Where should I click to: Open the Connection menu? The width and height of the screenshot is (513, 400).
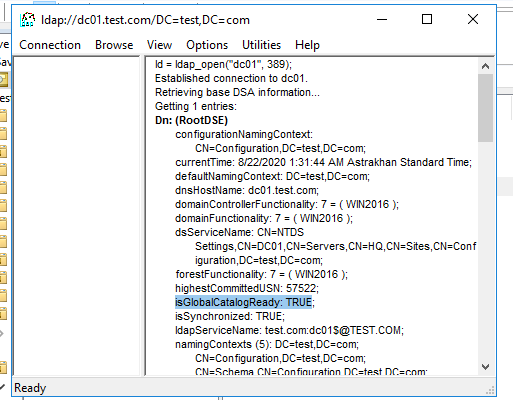50,45
